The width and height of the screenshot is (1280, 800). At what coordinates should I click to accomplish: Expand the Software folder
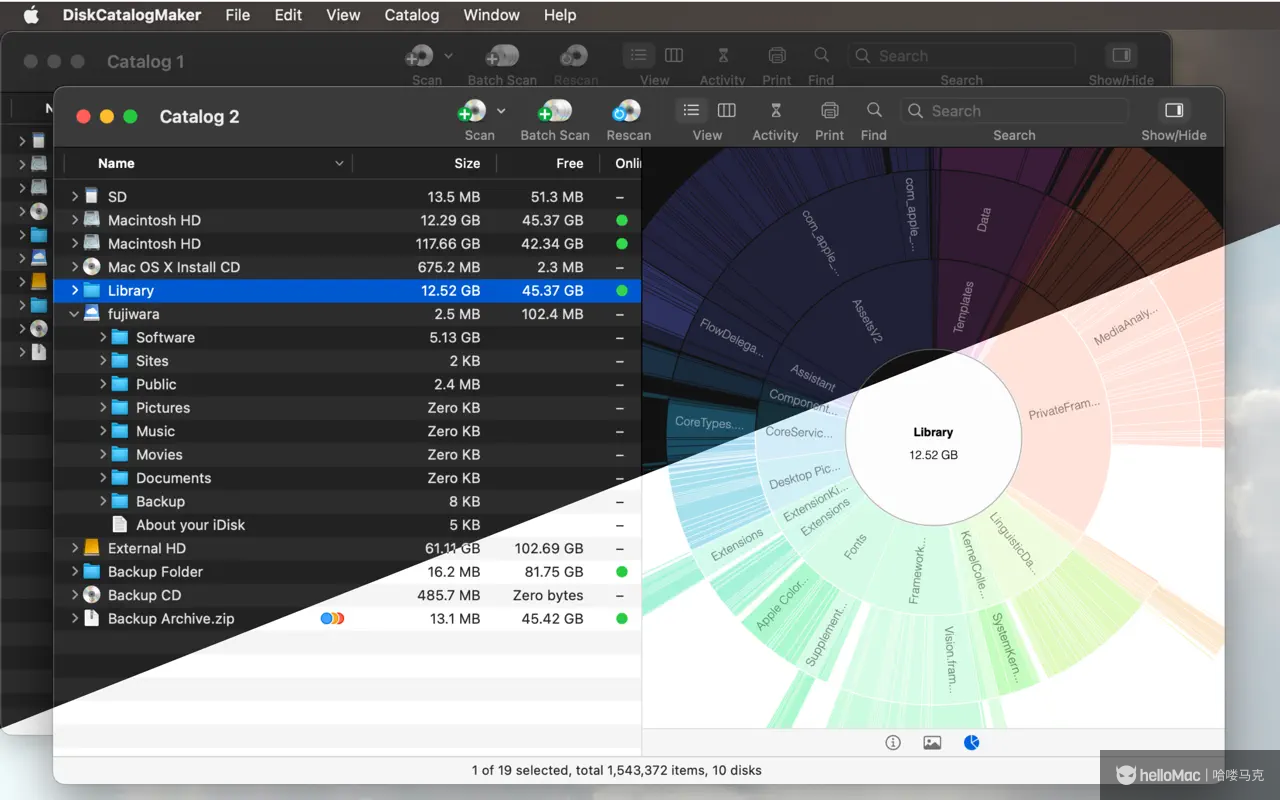[103, 338]
